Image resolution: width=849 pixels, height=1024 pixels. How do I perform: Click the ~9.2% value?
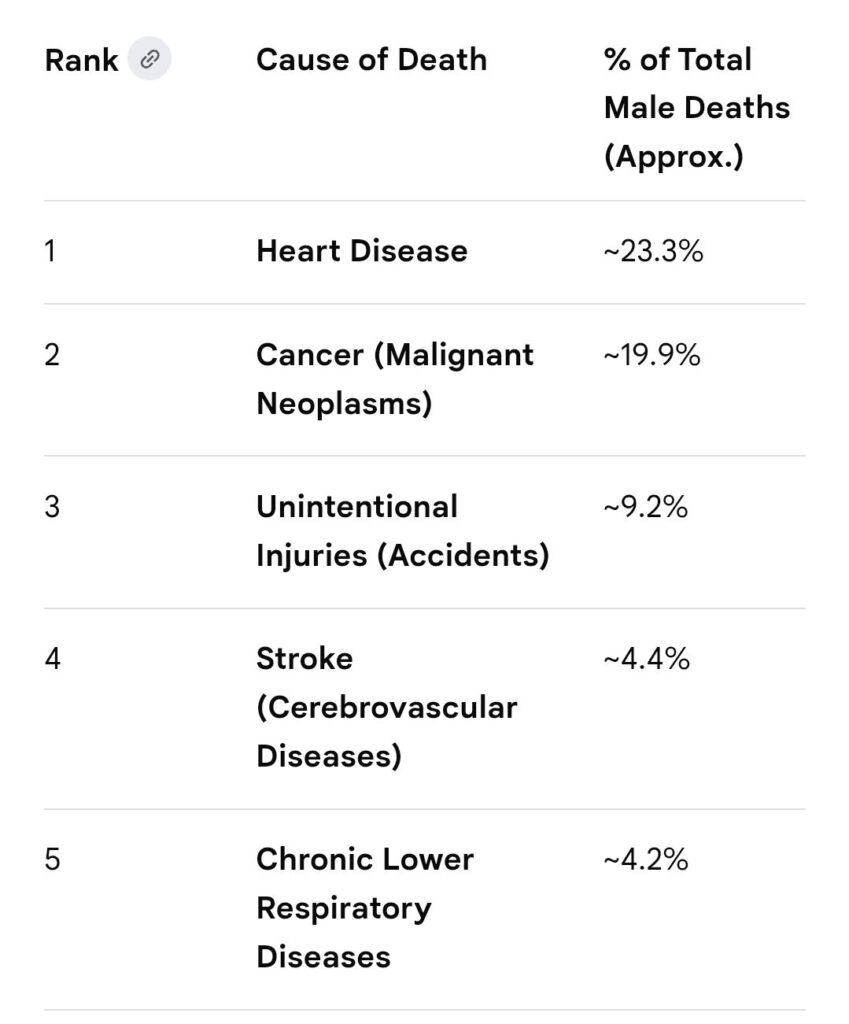click(645, 507)
